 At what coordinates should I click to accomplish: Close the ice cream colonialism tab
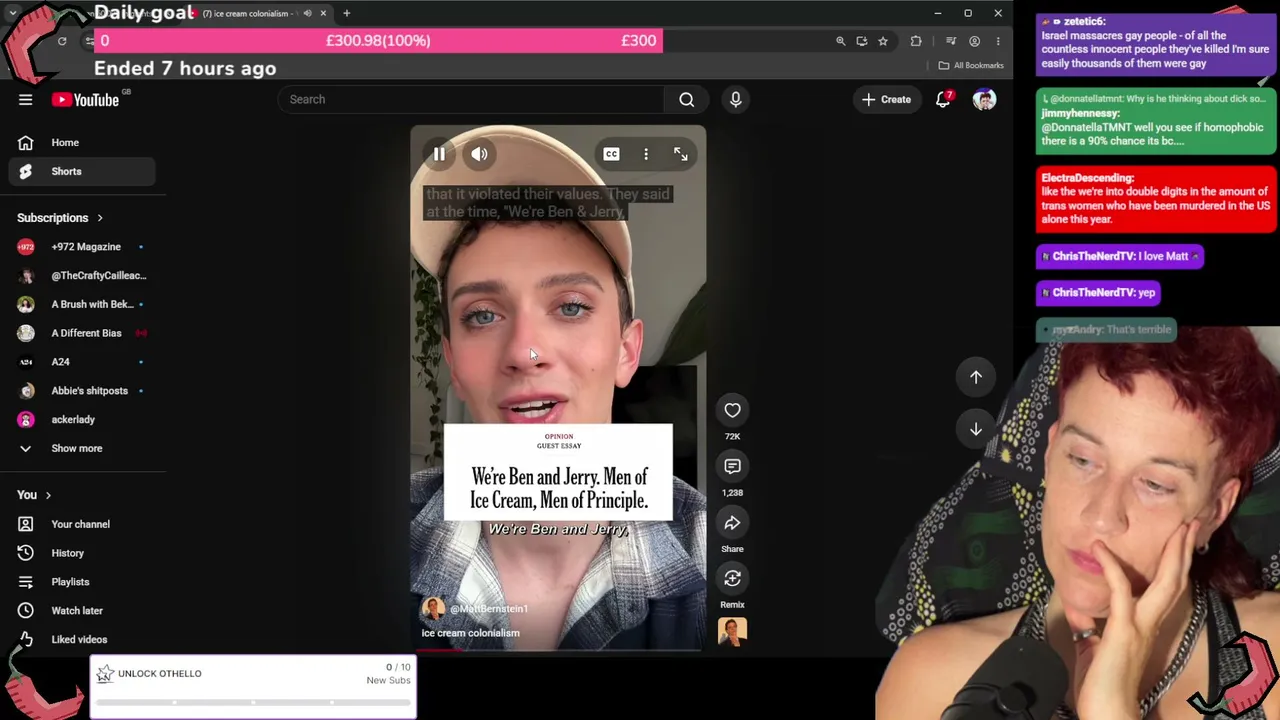[x=323, y=13]
